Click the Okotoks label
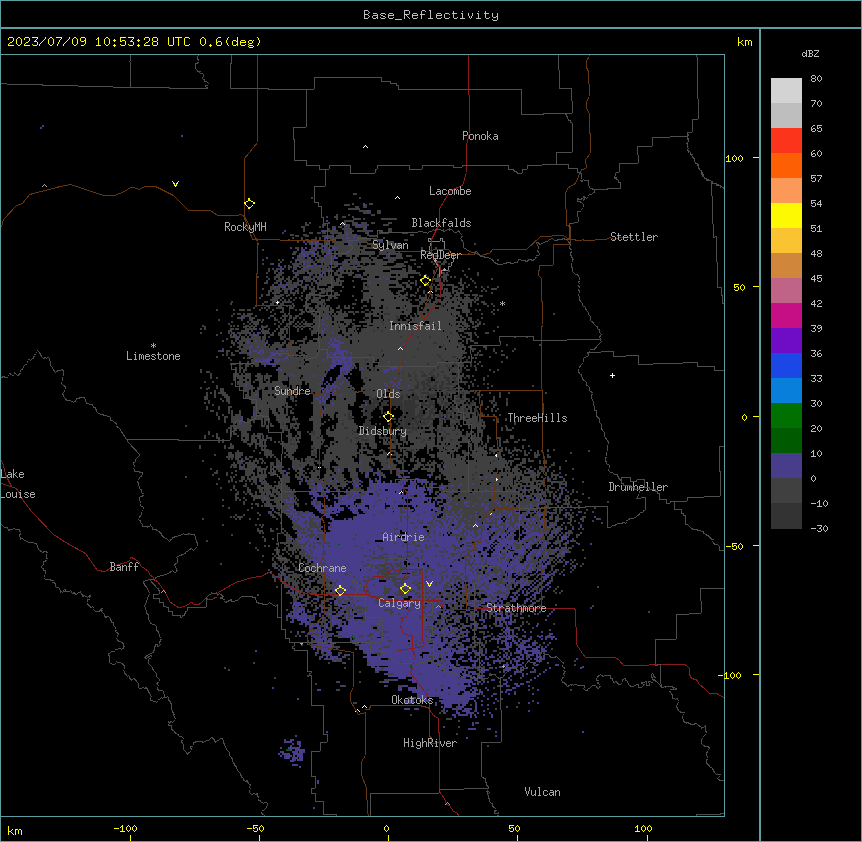The image size is (862, 842). pos(412,700)
